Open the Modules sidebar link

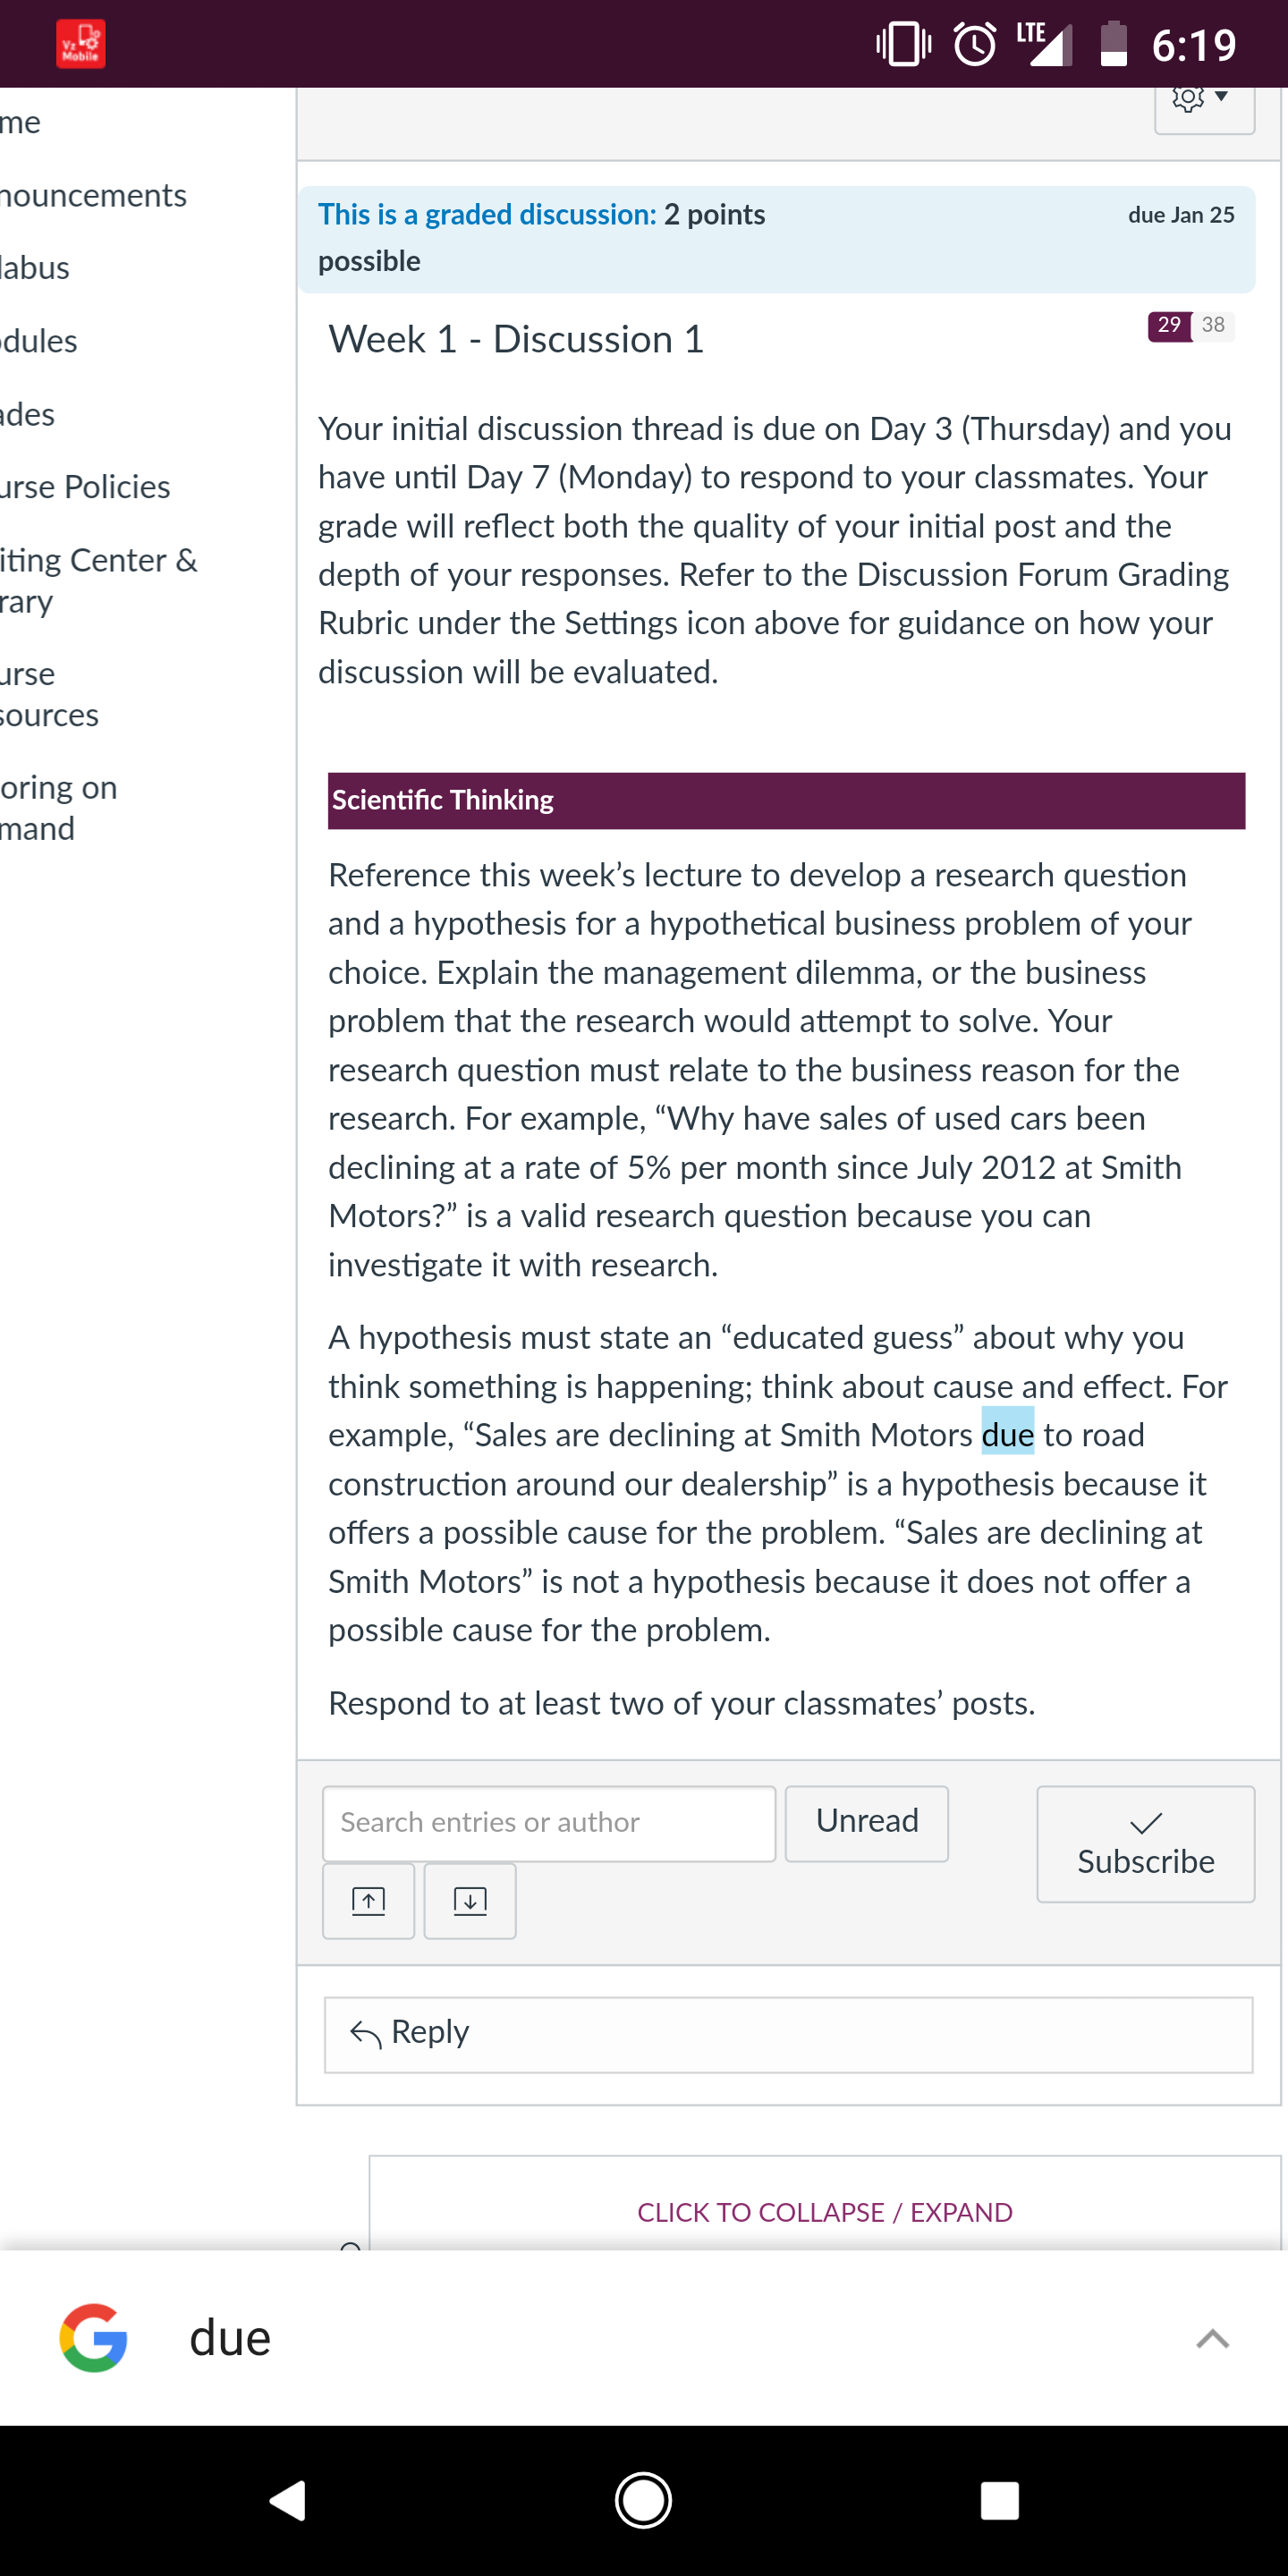pos(39,341)
